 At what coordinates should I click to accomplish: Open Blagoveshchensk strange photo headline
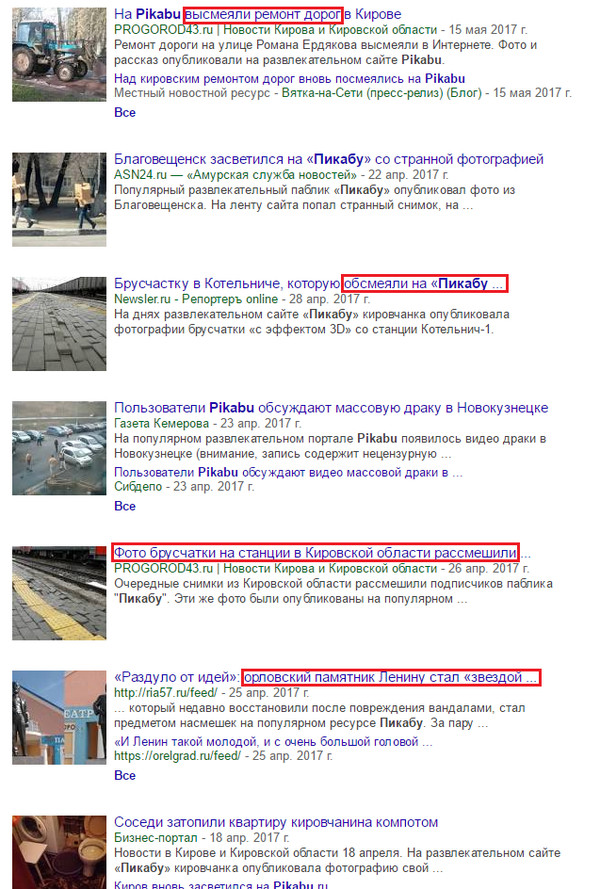click(x=328, y=159)
